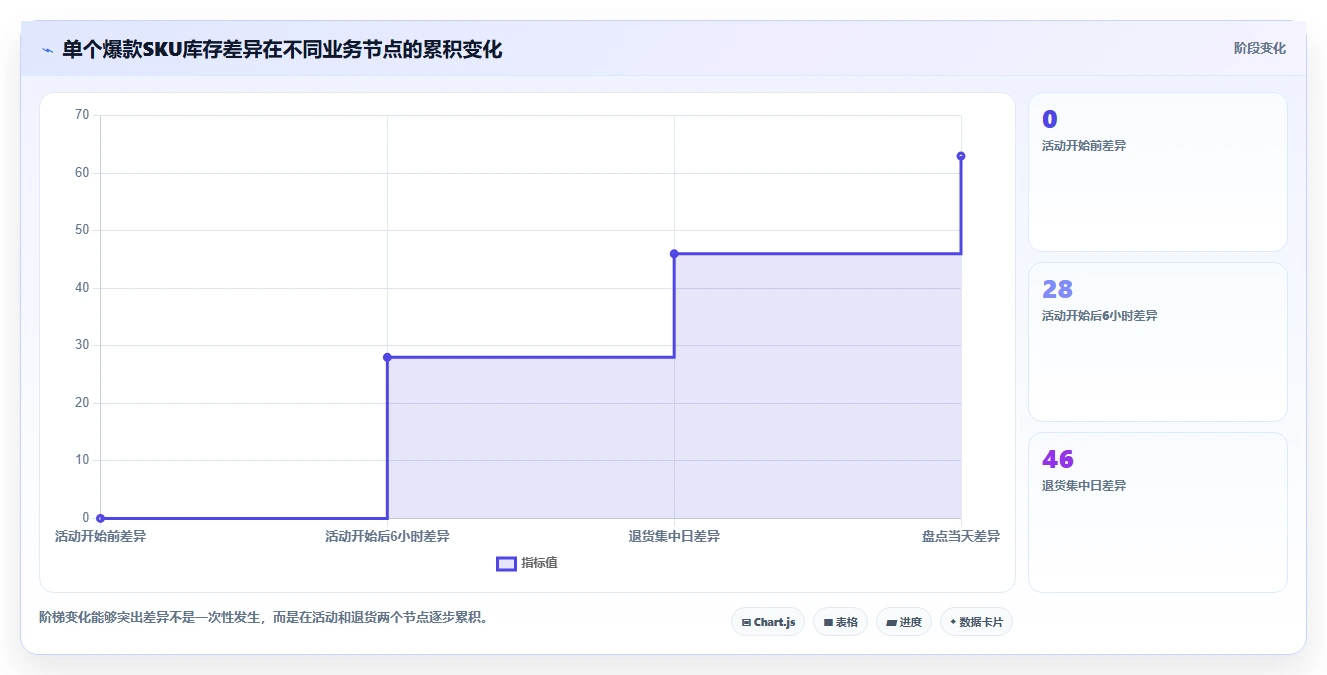Select the 表格 tag
Image resolution: width=1327 pixels, height=675 pixels.
[x=840, y=622]
